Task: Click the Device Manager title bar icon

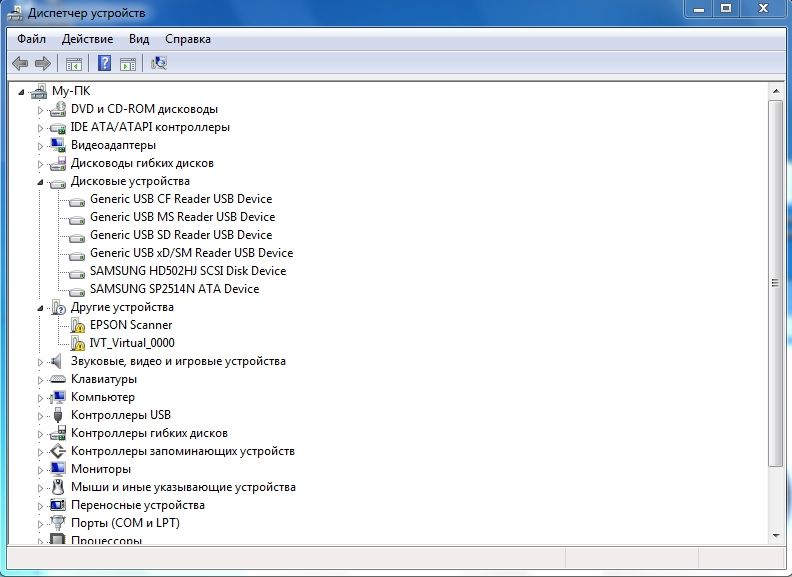Action: point(15,13)
